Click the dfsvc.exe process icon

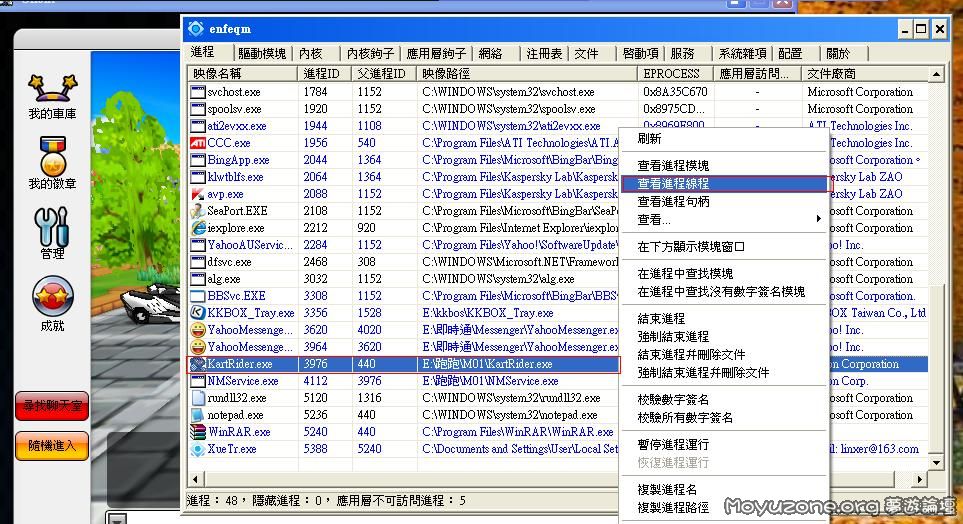pyautogui.click(x=198, y=262)
